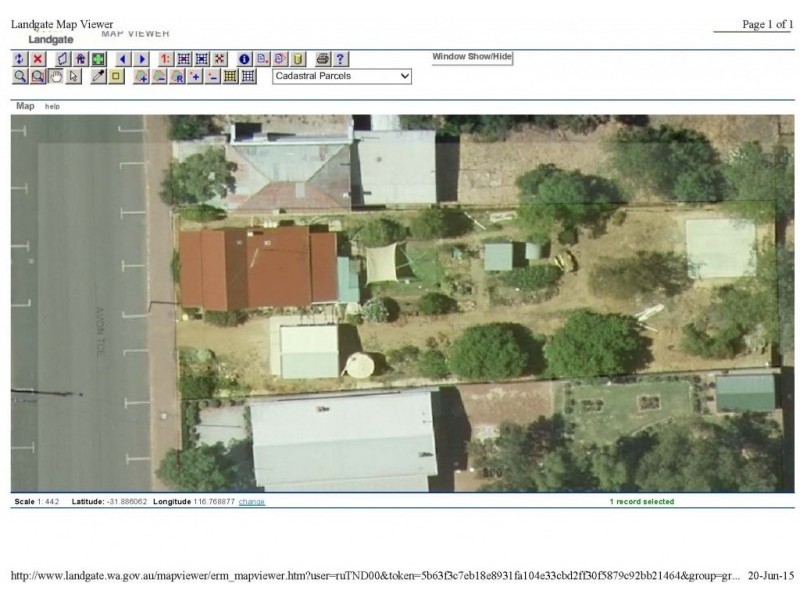Open the Cadastral Parcels dropdown
This screenshot has width=800, height=600.
342,76
